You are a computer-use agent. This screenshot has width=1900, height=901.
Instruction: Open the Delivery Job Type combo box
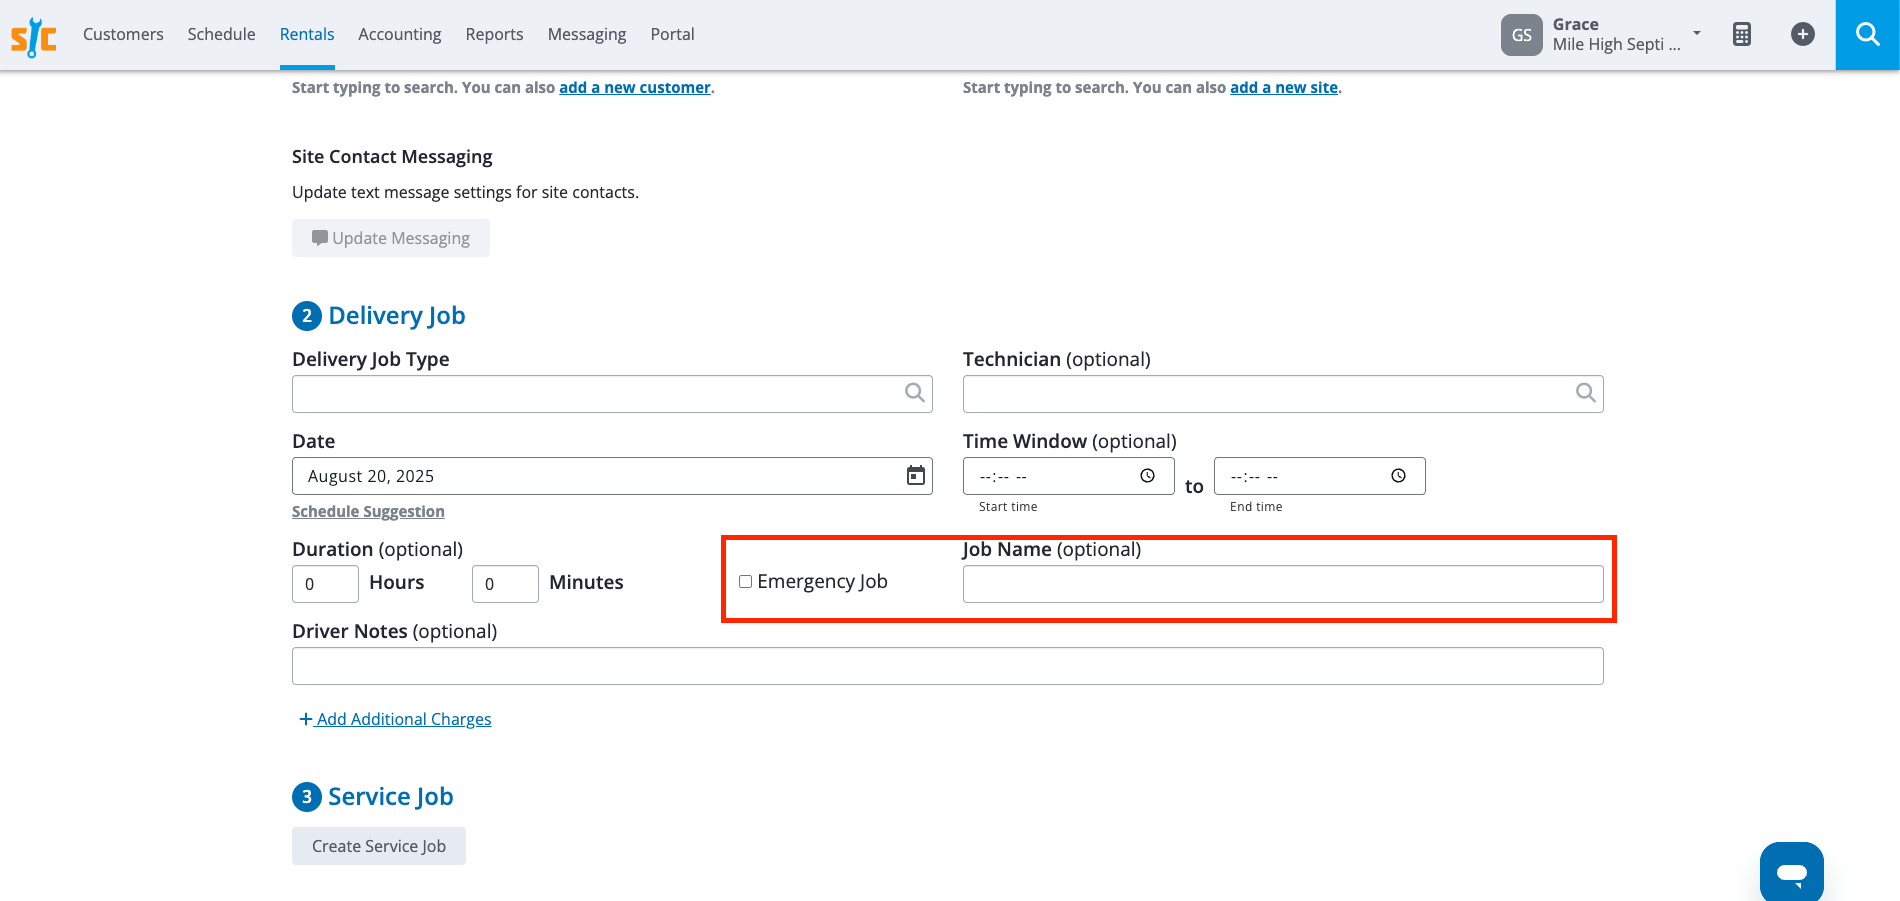[612, 394]
